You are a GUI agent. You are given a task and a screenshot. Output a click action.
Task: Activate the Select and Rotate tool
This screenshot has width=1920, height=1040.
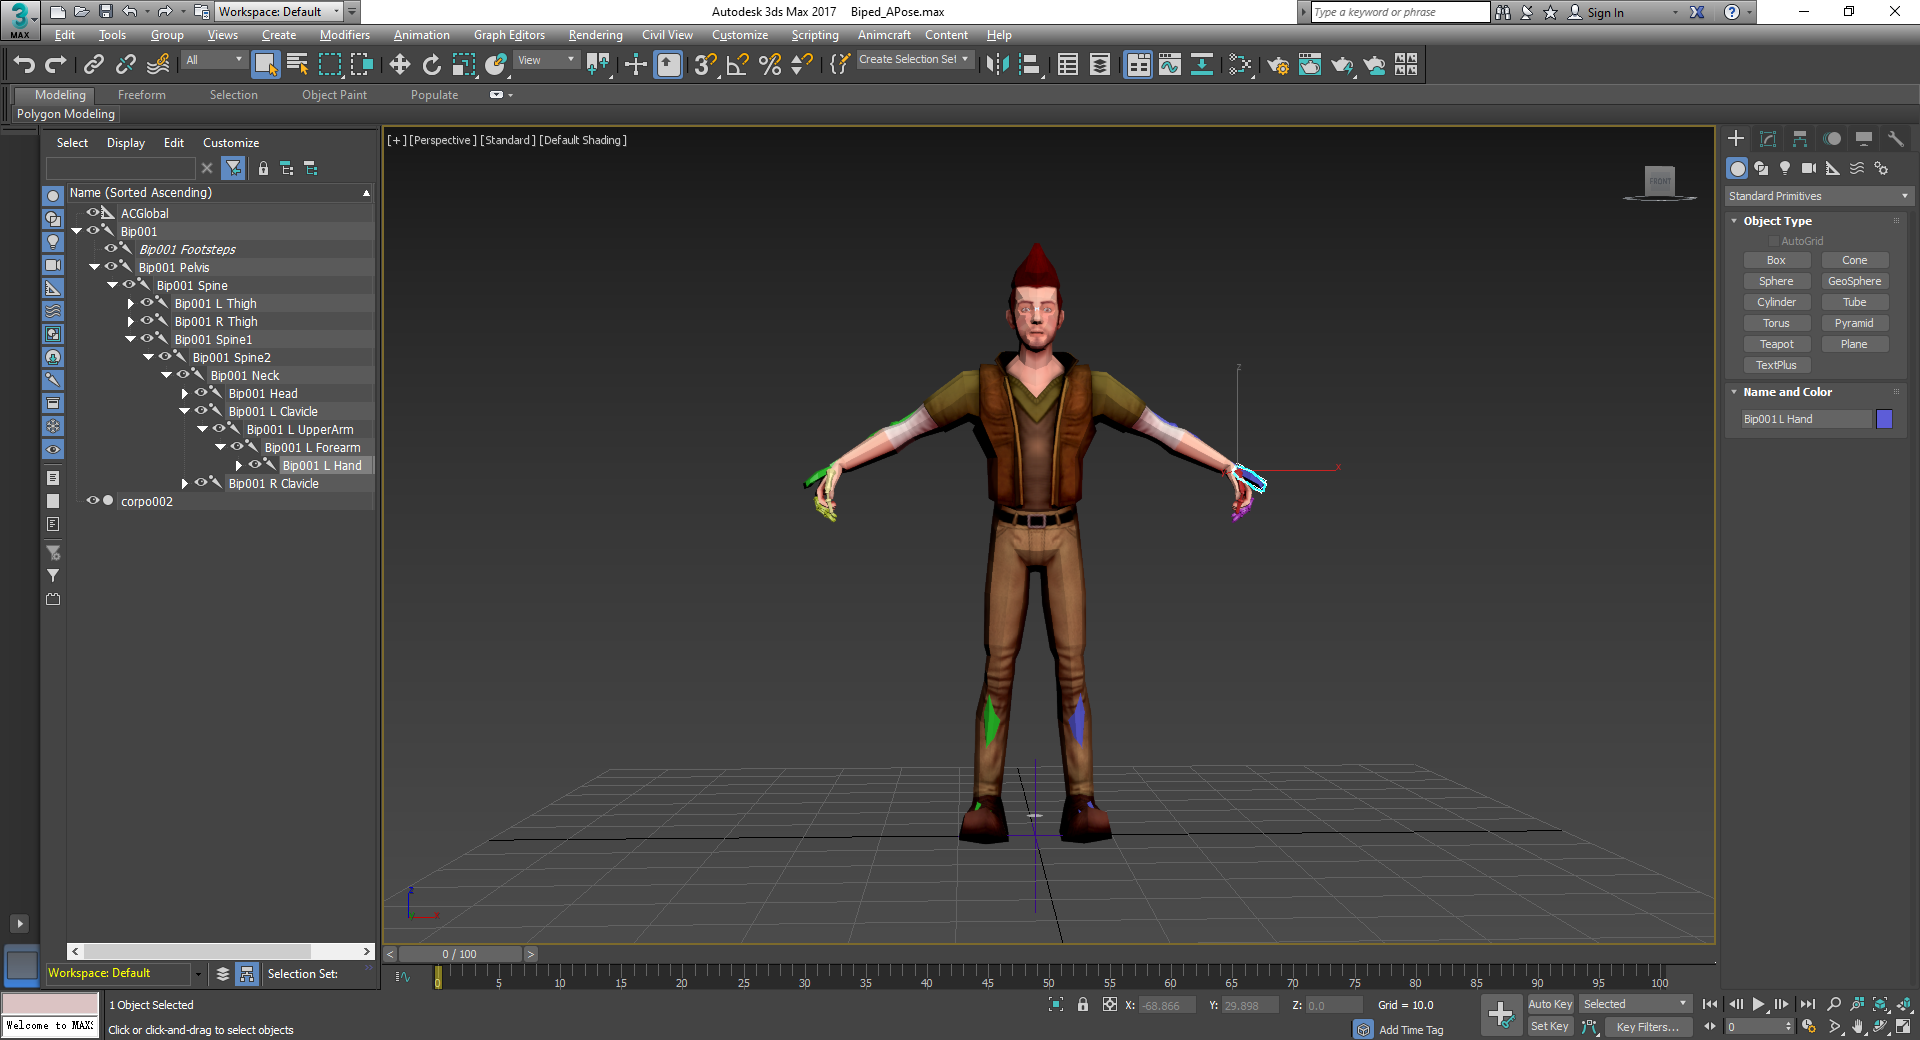pos(432,65)
